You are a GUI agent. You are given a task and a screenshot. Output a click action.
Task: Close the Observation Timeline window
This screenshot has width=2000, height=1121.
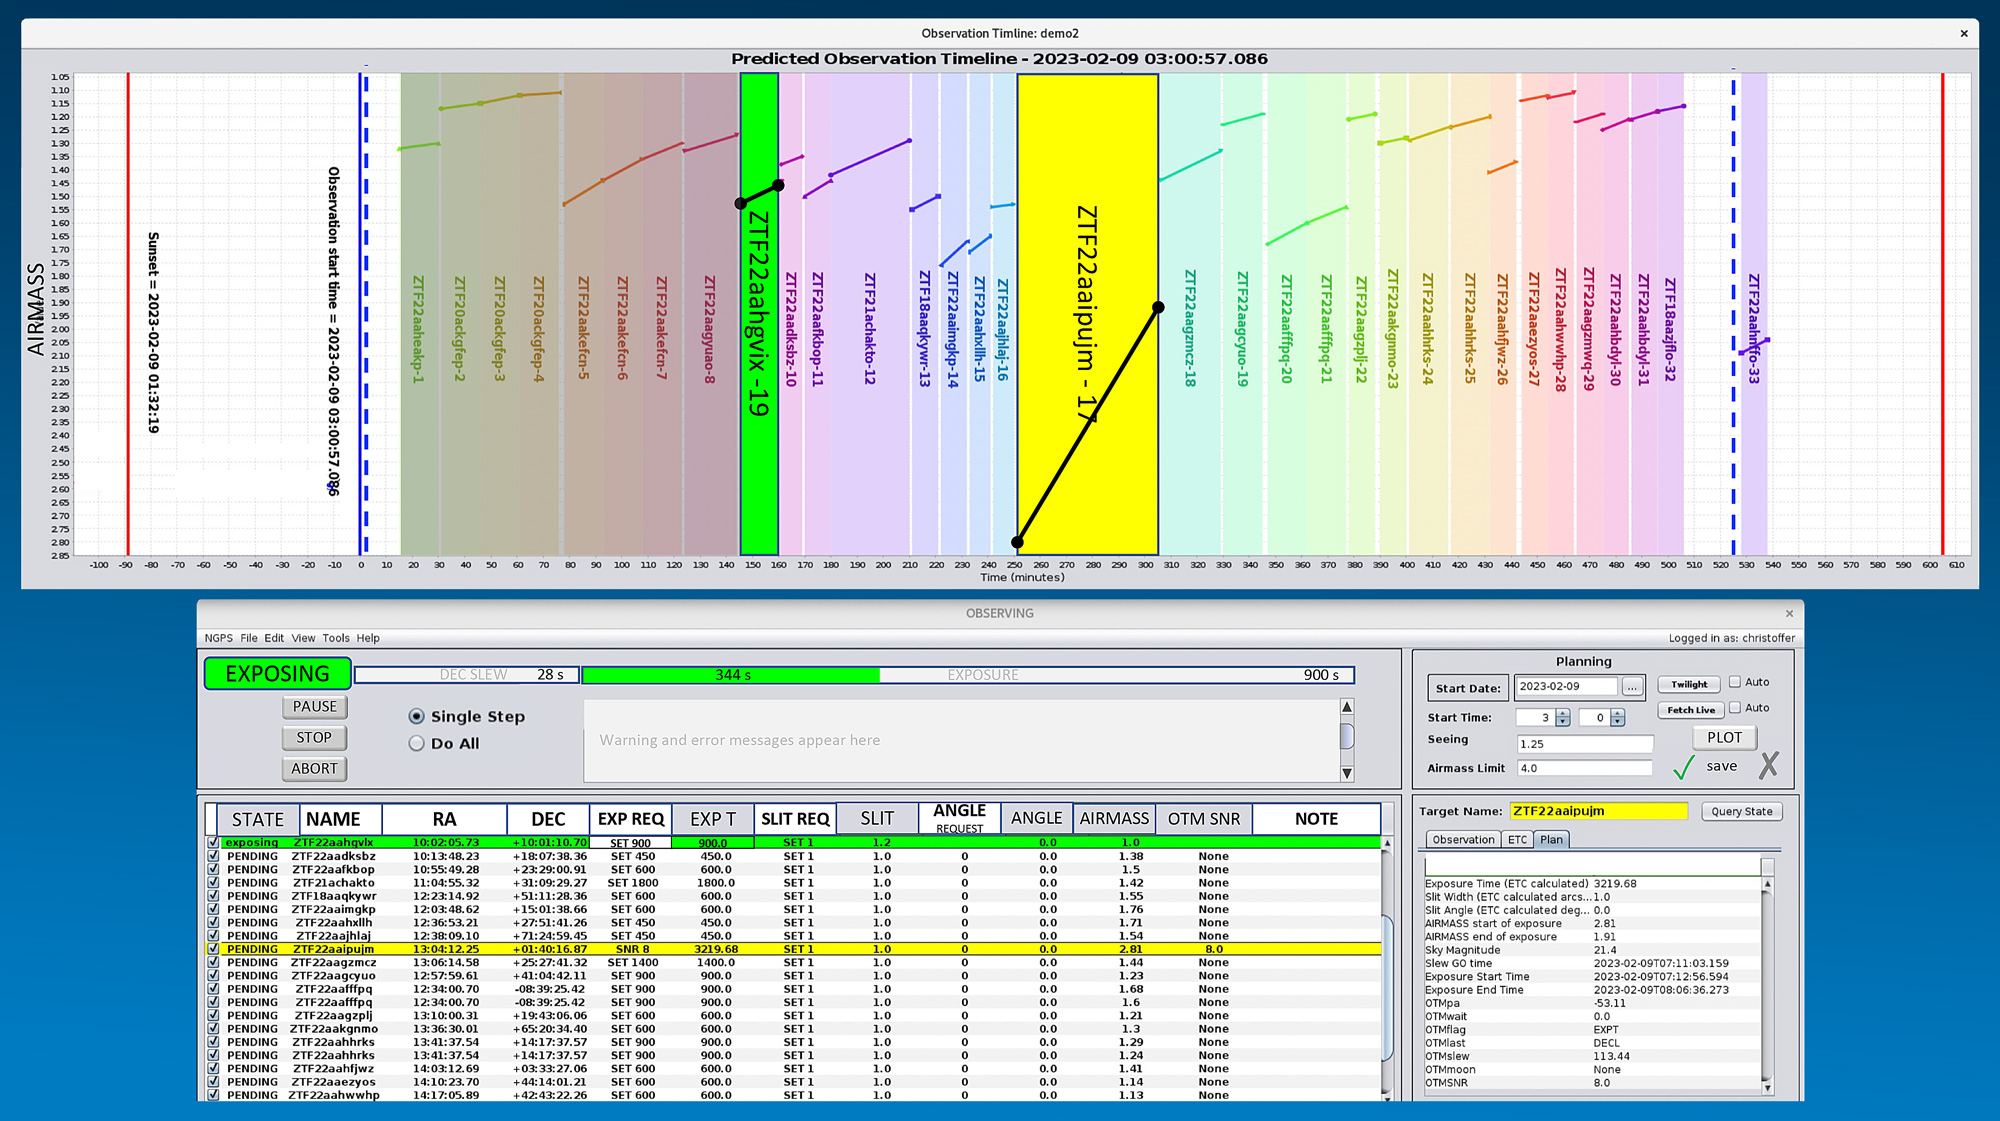click(1964, 33)
